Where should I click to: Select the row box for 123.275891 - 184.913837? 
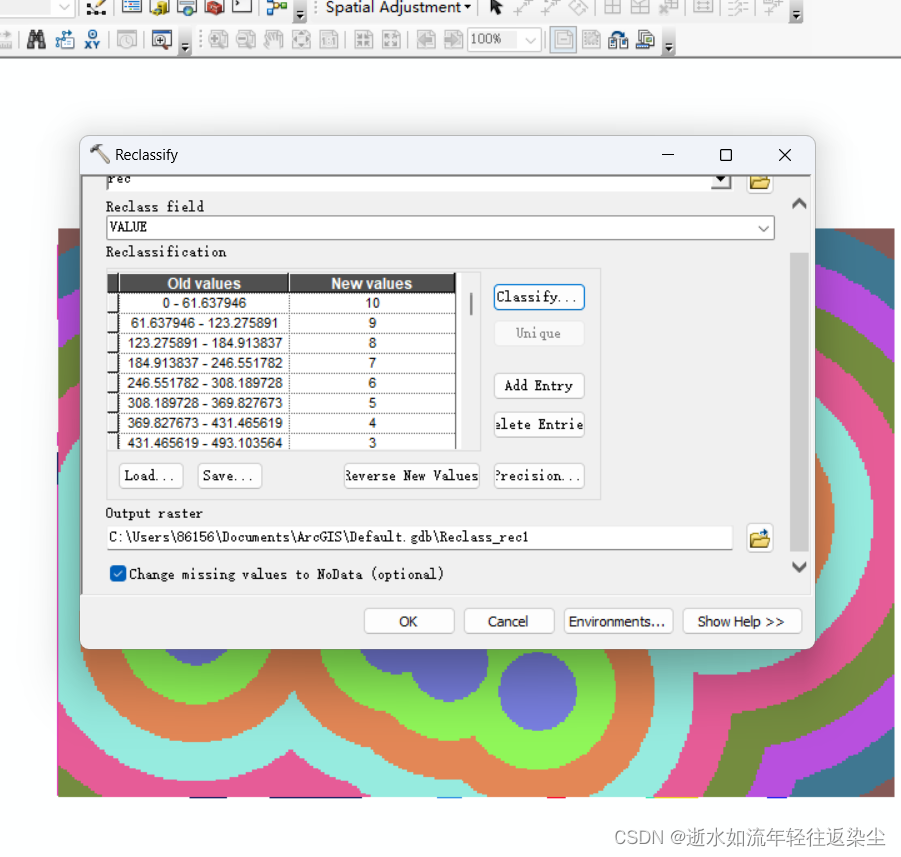113,343
